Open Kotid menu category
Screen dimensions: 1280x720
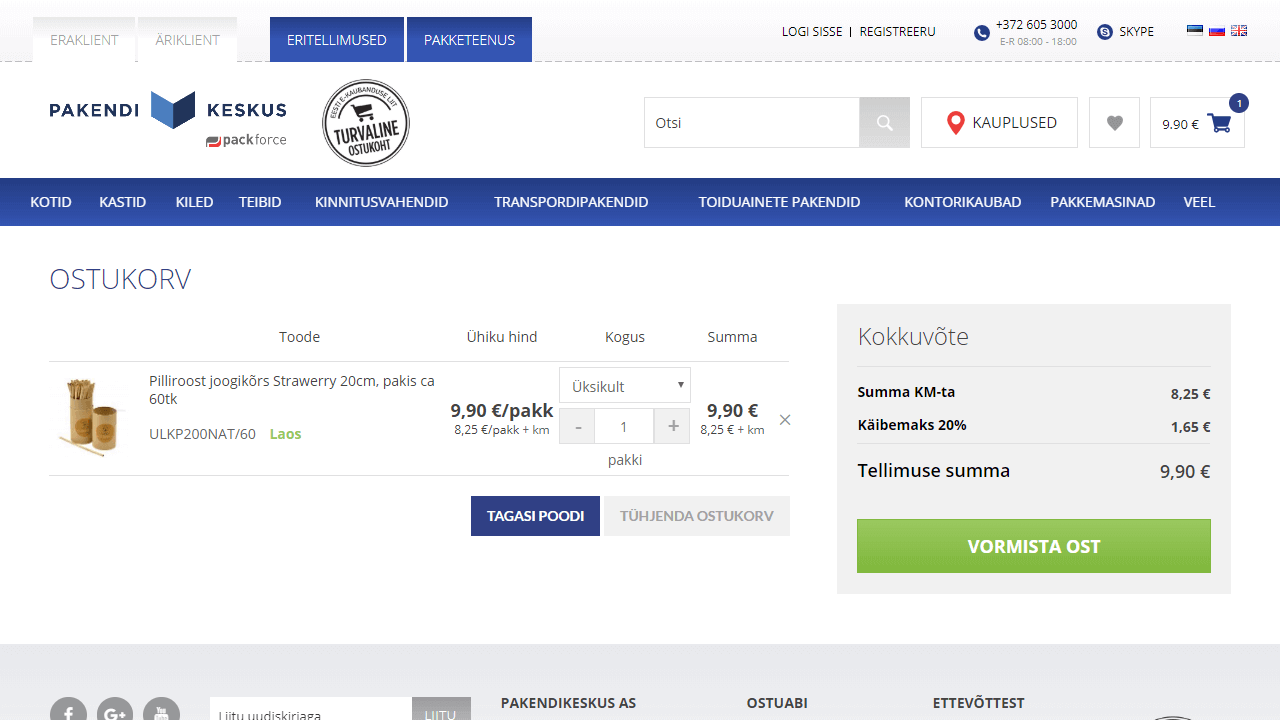click(51, 202)
